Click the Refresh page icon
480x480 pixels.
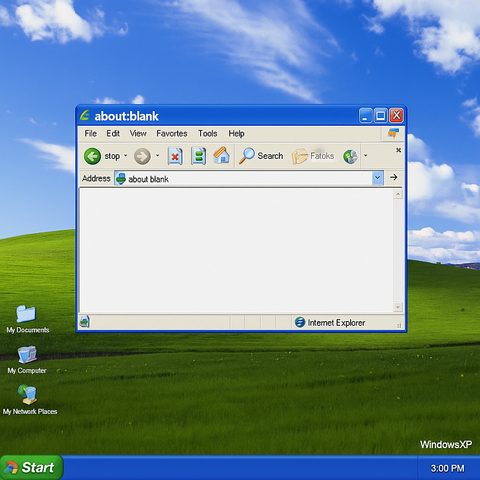pyautogui.click(x=199, y=156)
